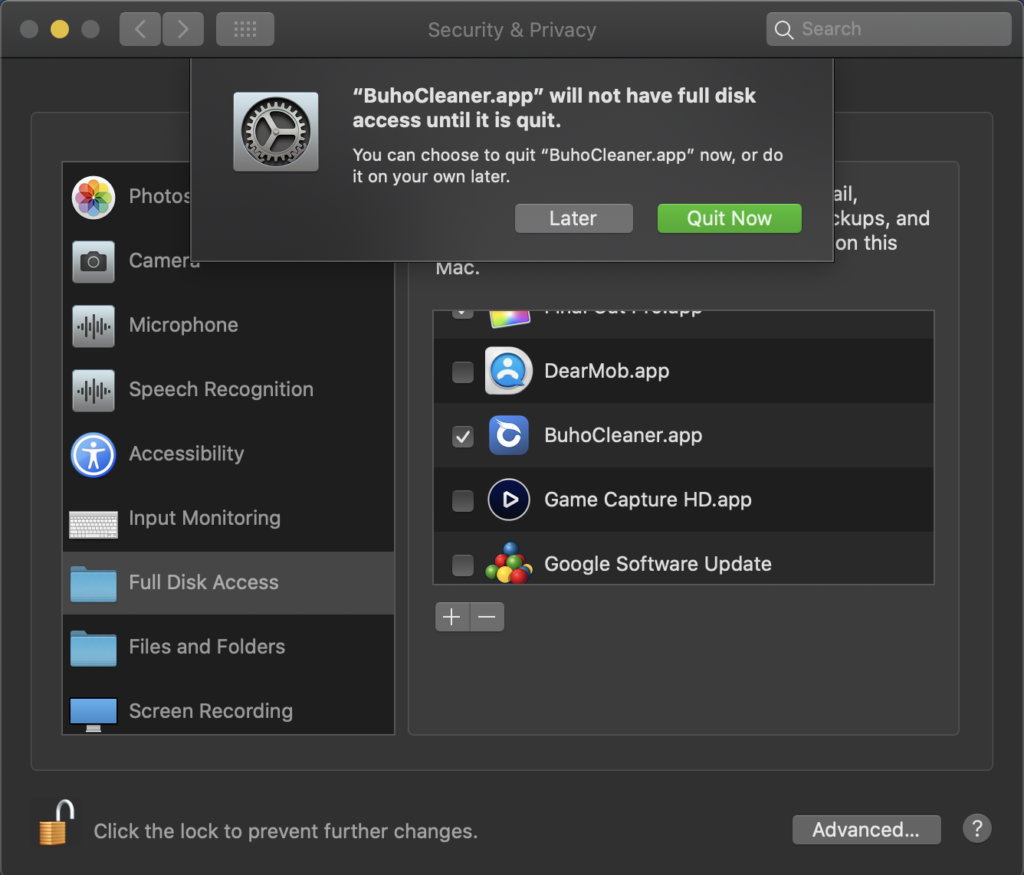
Task: Click the Search field
Action: click(x=889, y=29)
